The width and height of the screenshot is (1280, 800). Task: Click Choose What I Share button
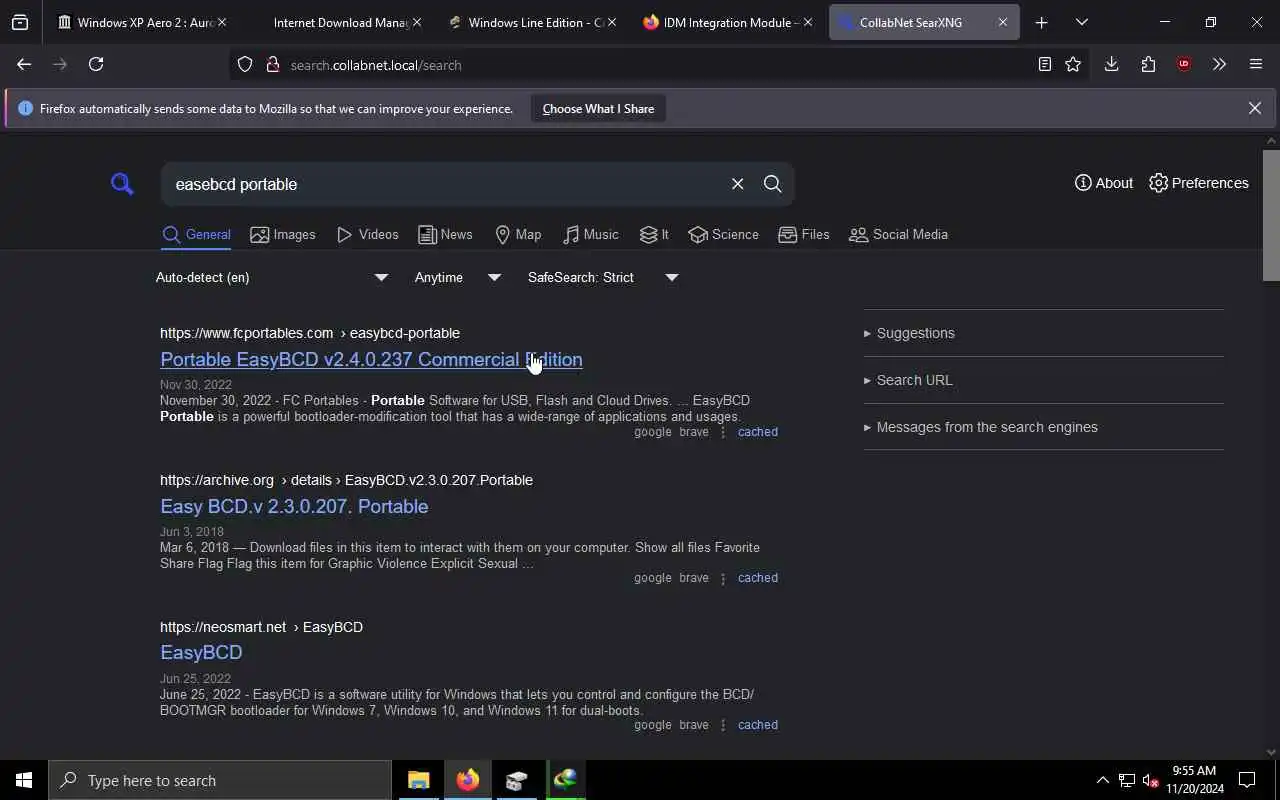(598, 108)
